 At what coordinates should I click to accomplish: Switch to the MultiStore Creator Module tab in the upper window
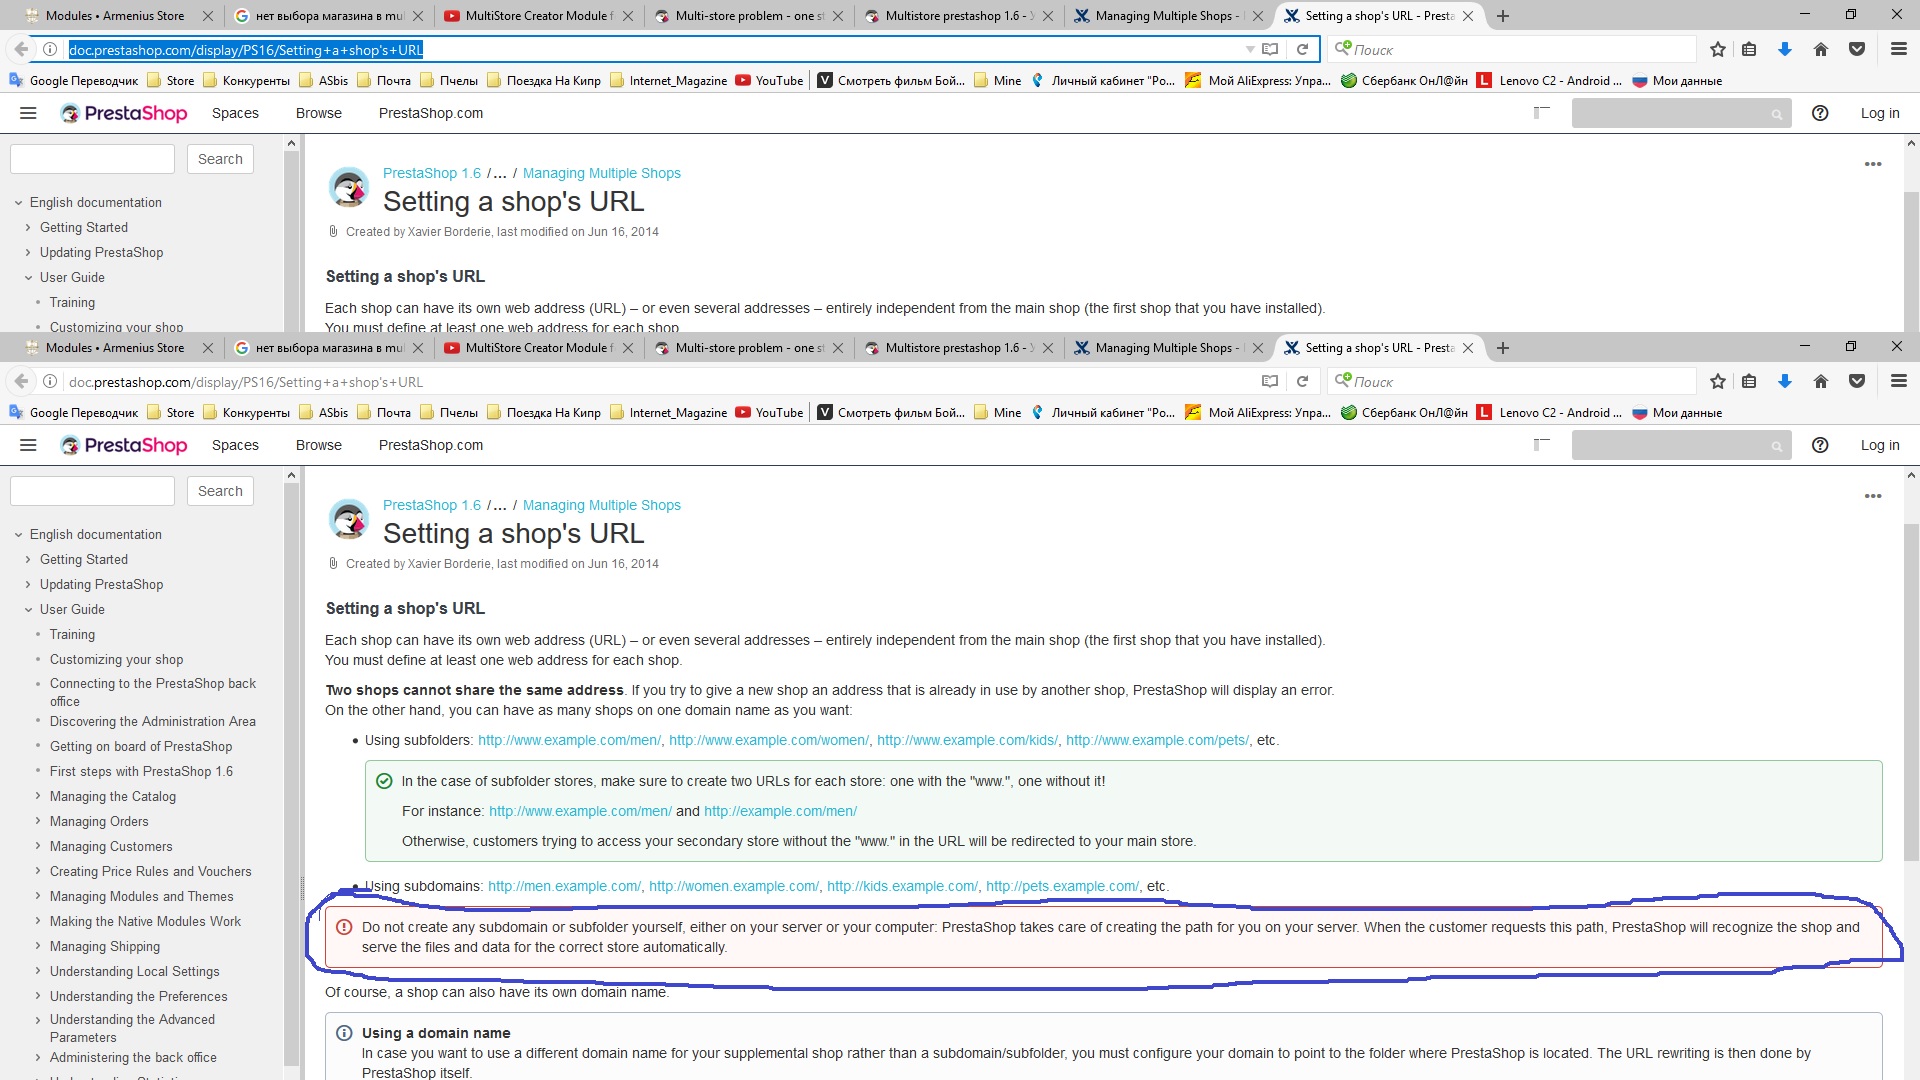[x=536, y=16]
